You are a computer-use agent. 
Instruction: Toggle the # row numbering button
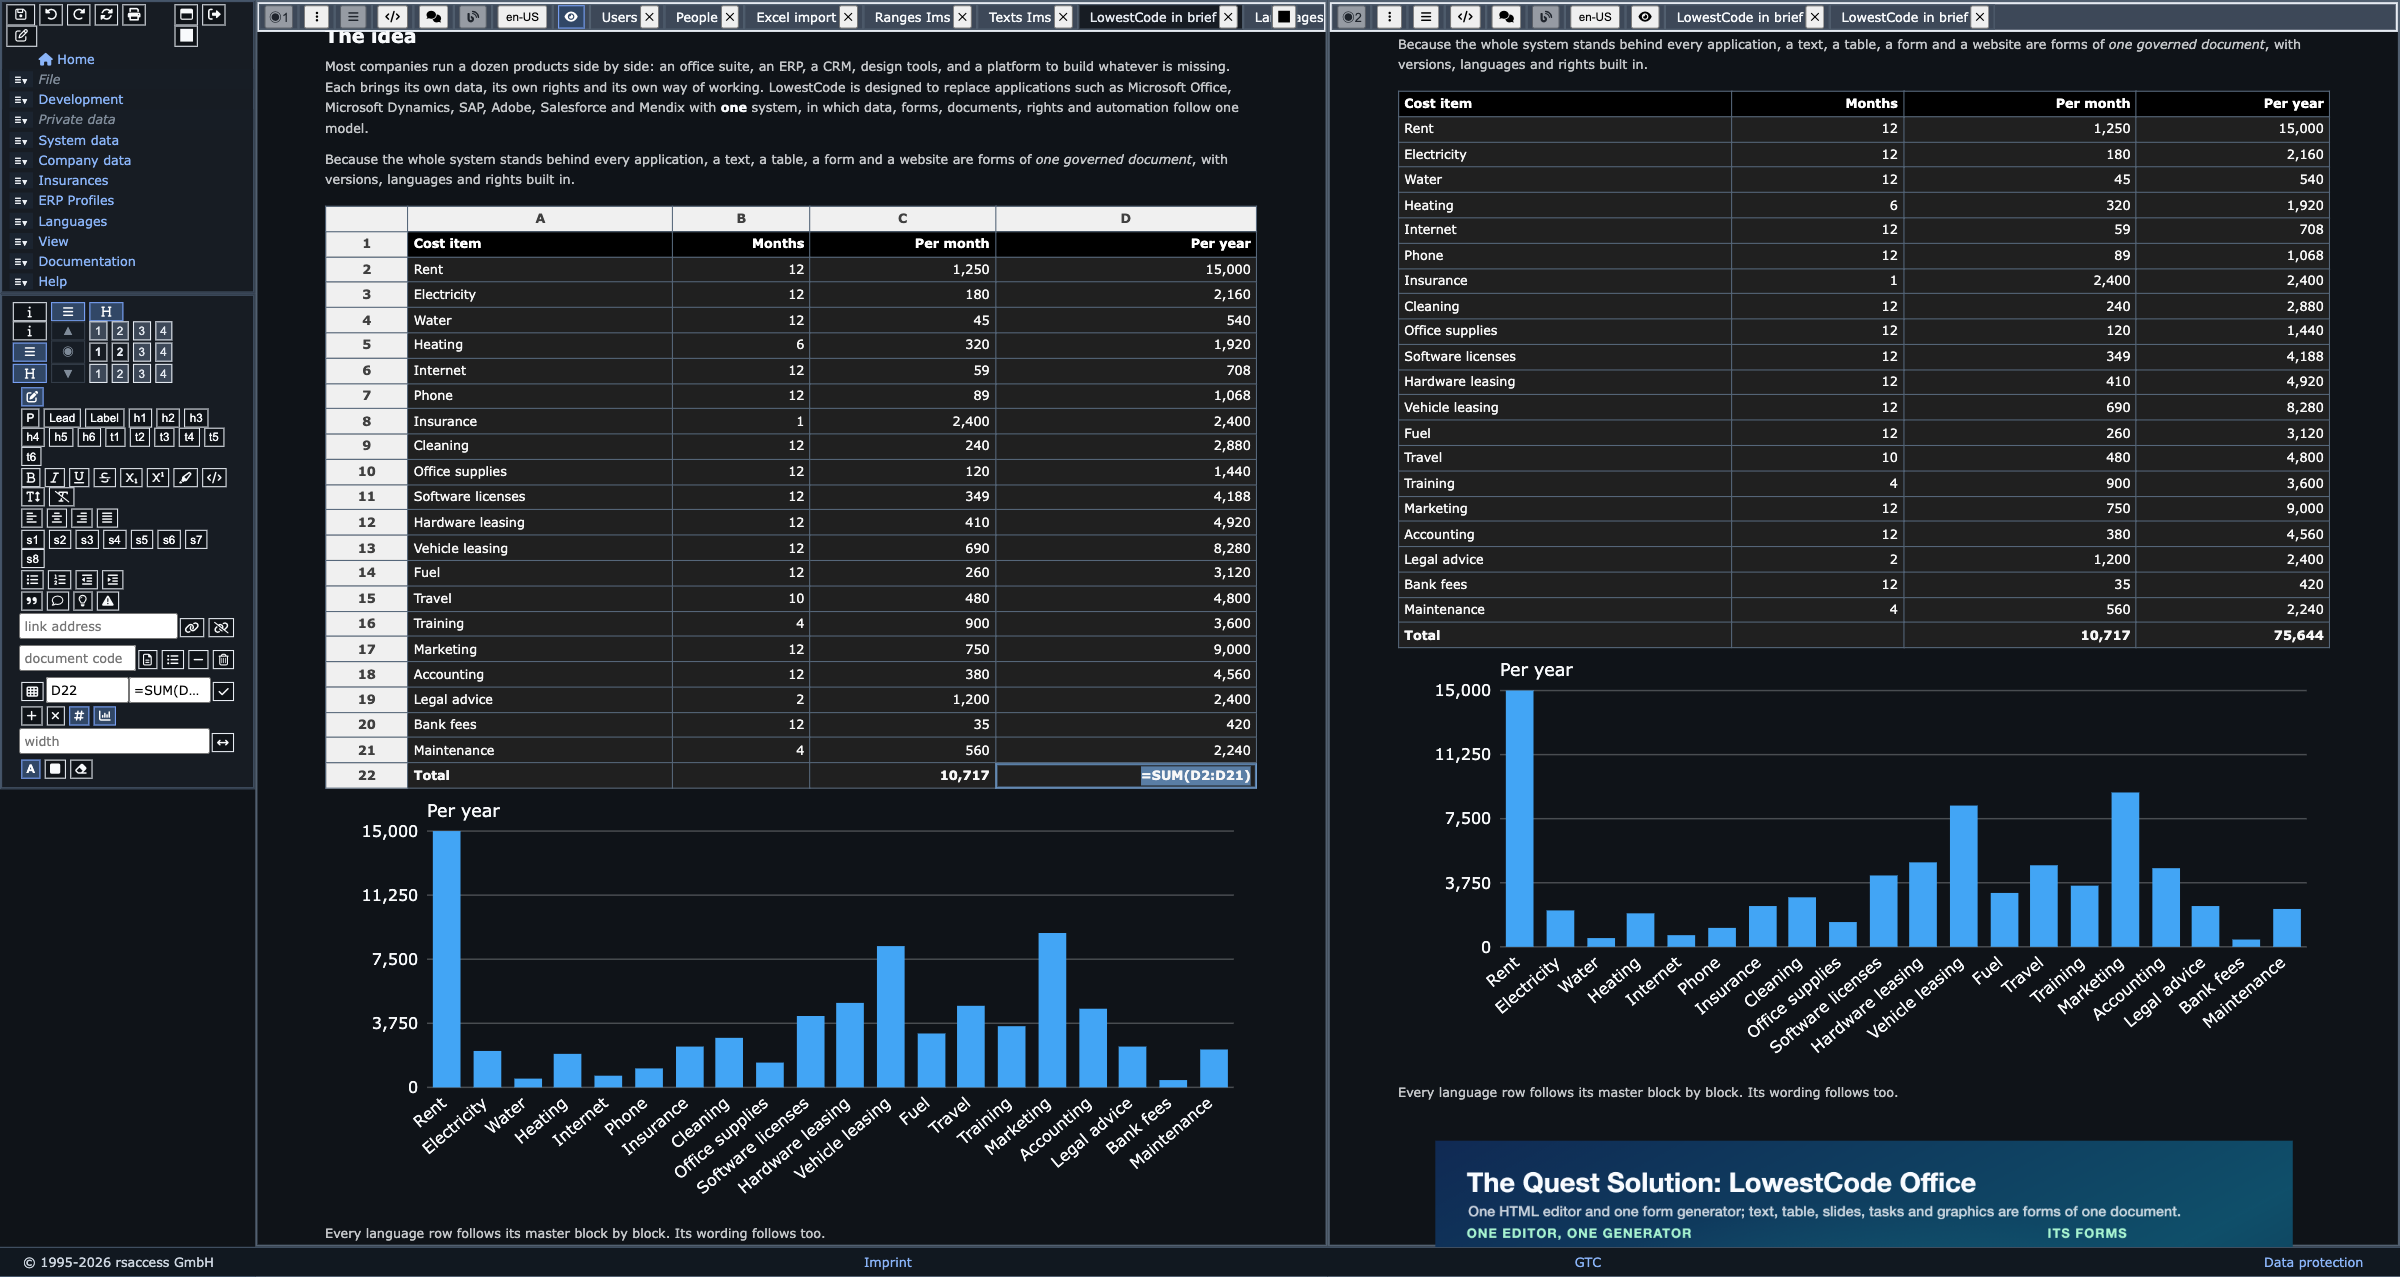pos(79,715)
